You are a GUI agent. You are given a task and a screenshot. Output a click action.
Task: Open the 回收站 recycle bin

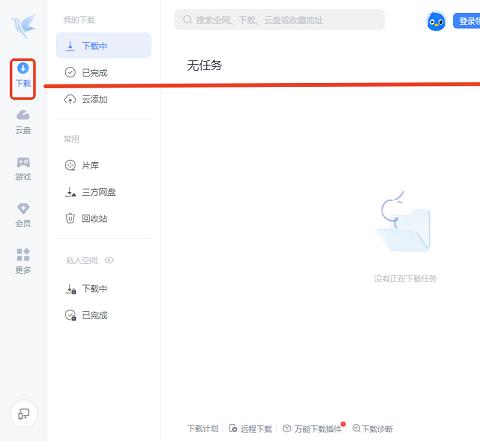tap(103, 218)
